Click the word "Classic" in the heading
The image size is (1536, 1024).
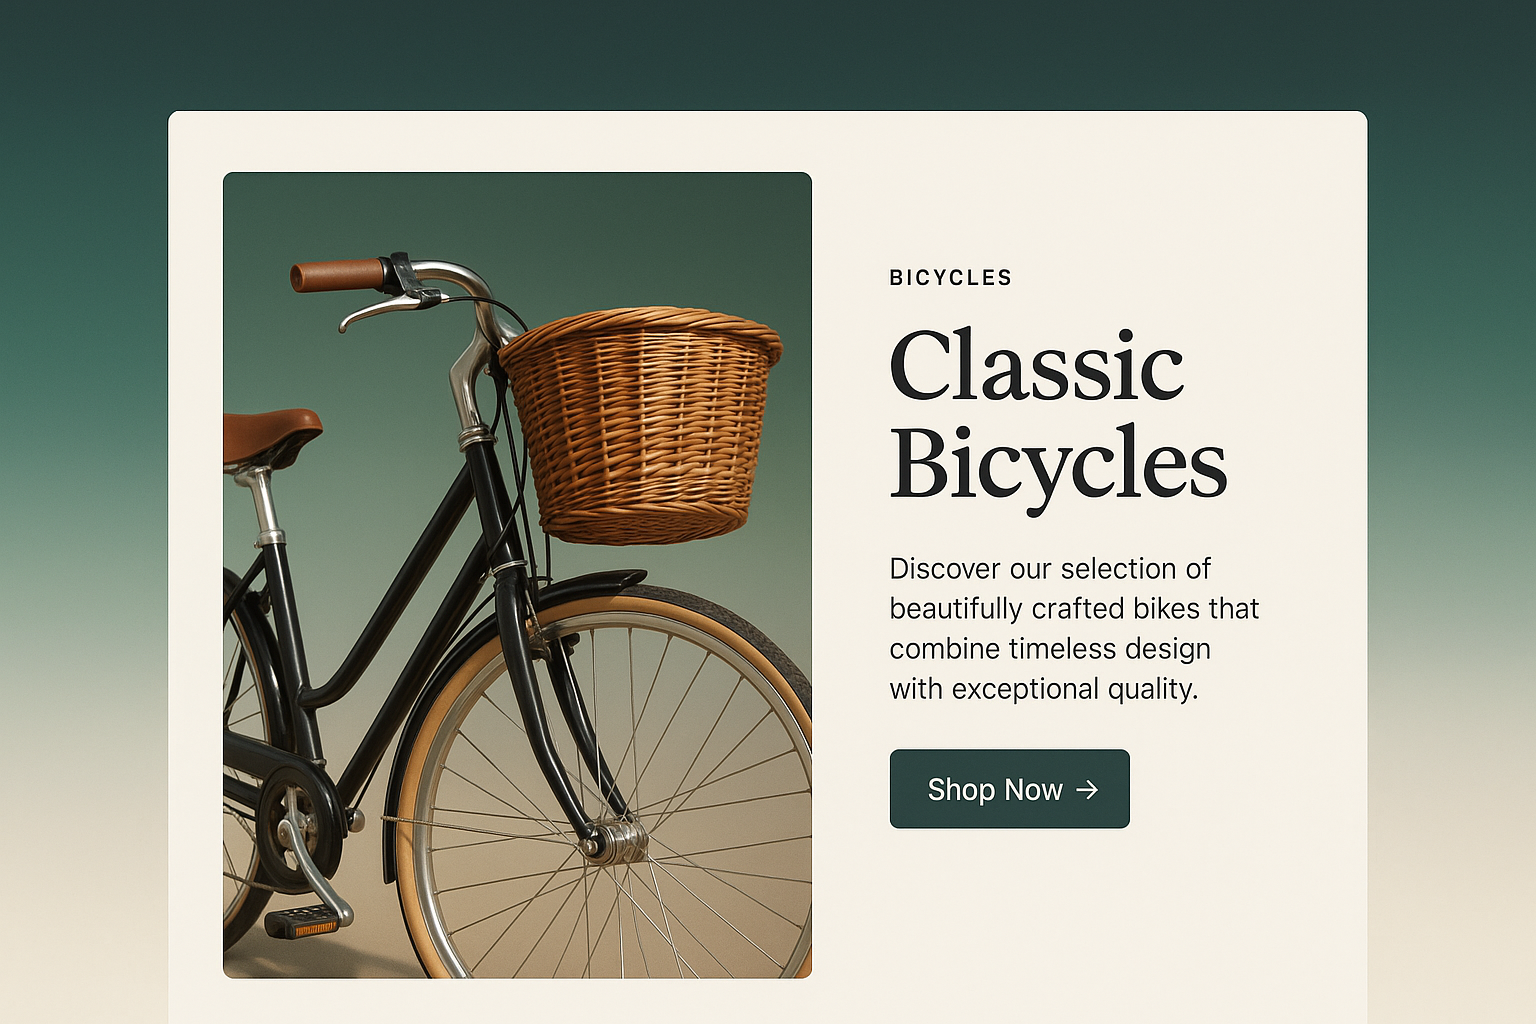(1036, 366)
